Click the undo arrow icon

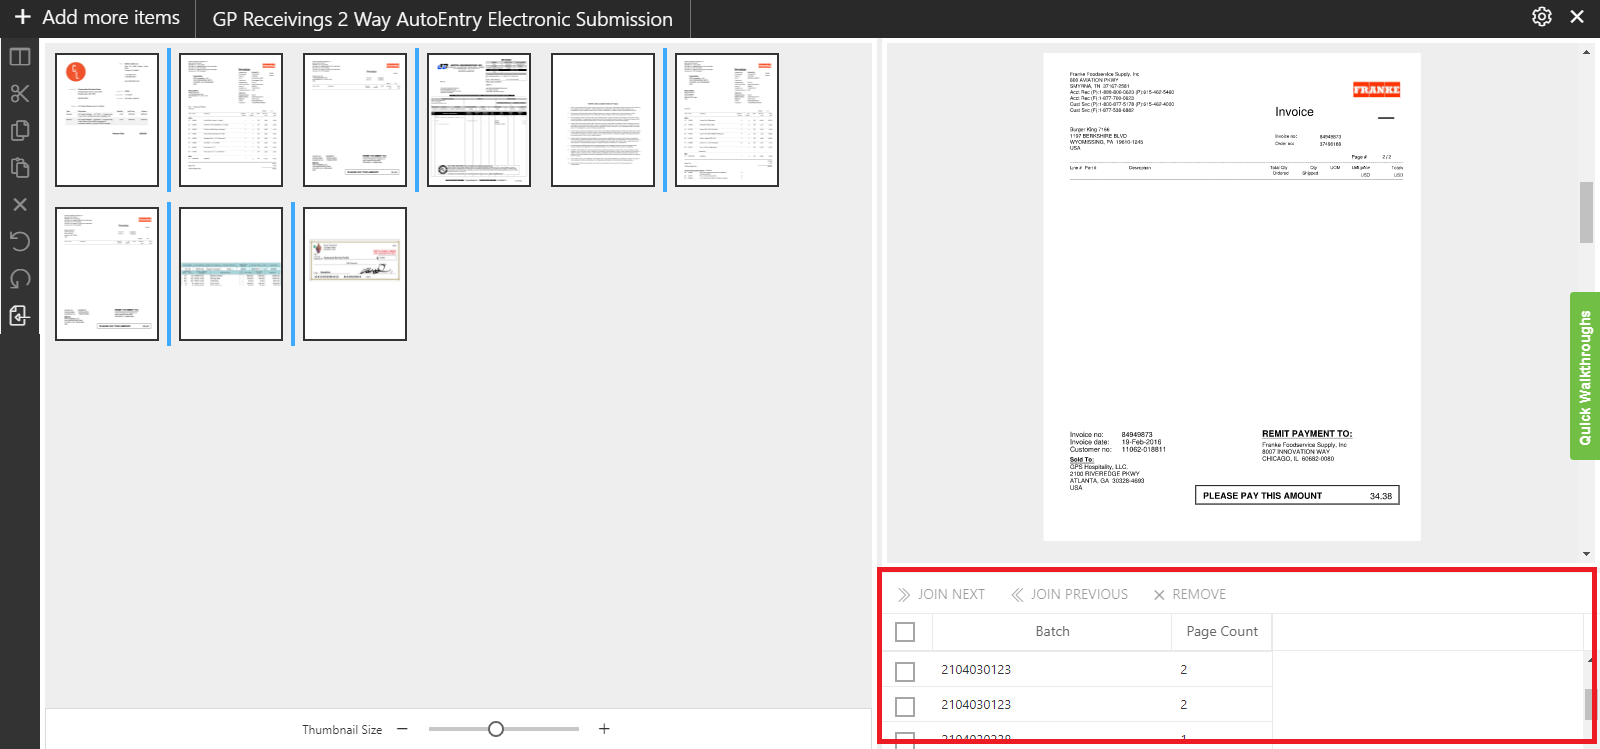pos(20,241)
